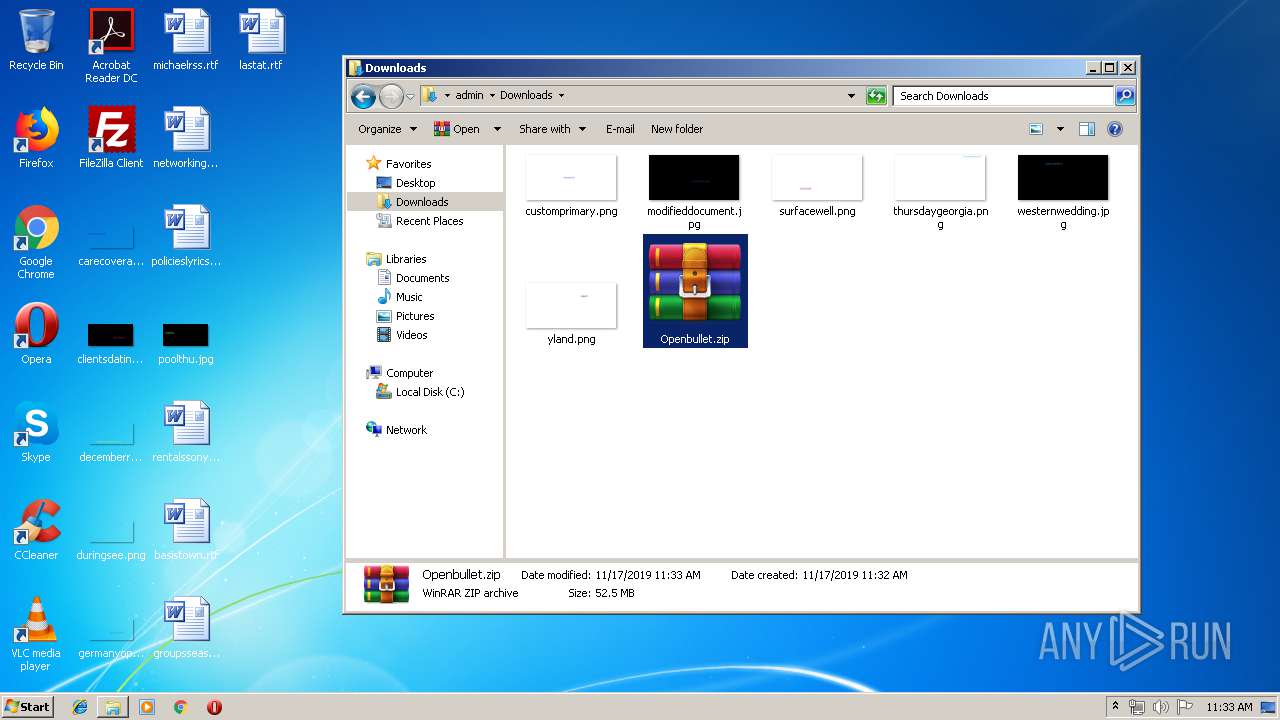Expand the view options dropdown arrow

pyautogui.click(x=1060, y=129)
